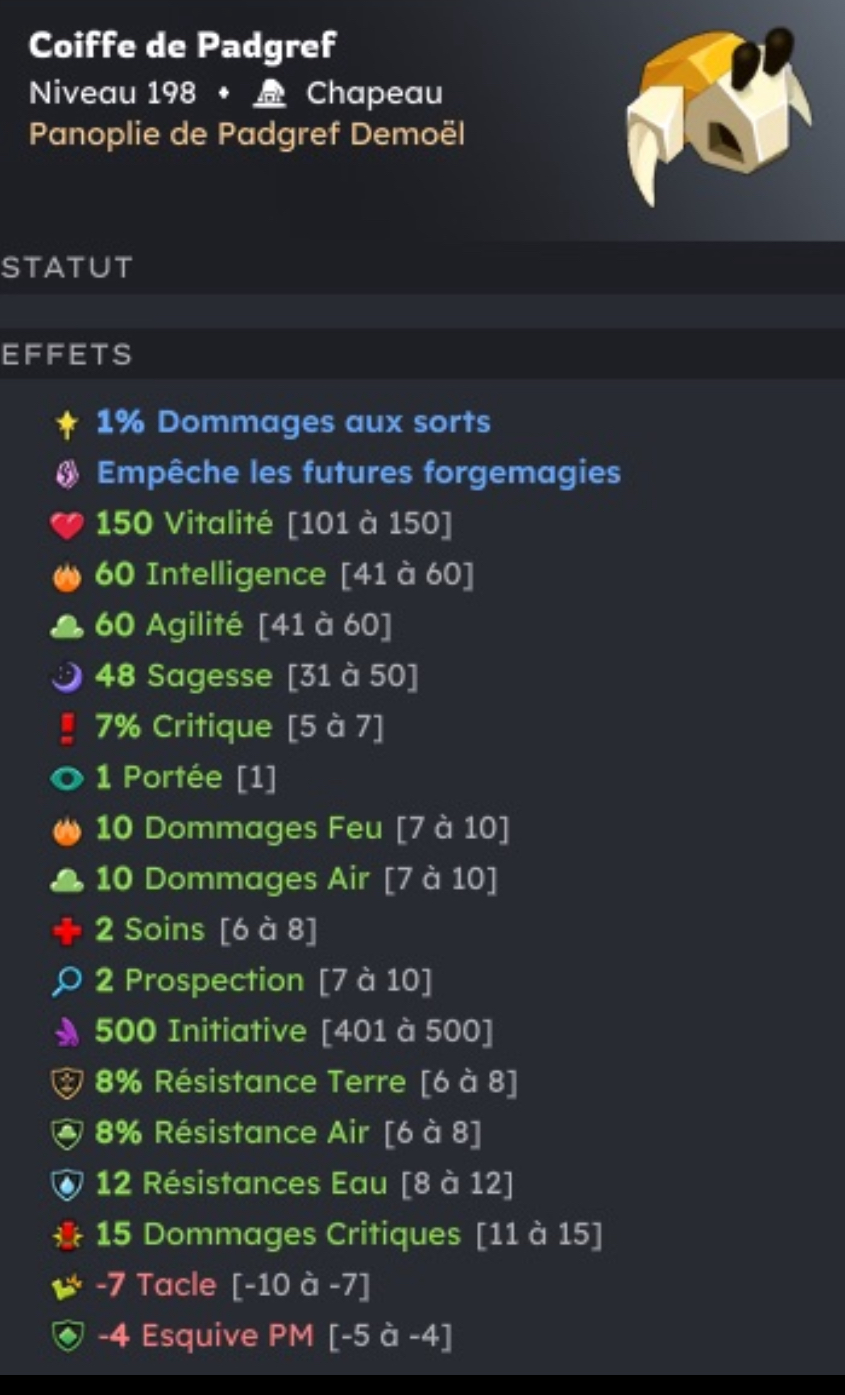Click the STATUT section header
845x1395 pixels.
coord(66,267)
